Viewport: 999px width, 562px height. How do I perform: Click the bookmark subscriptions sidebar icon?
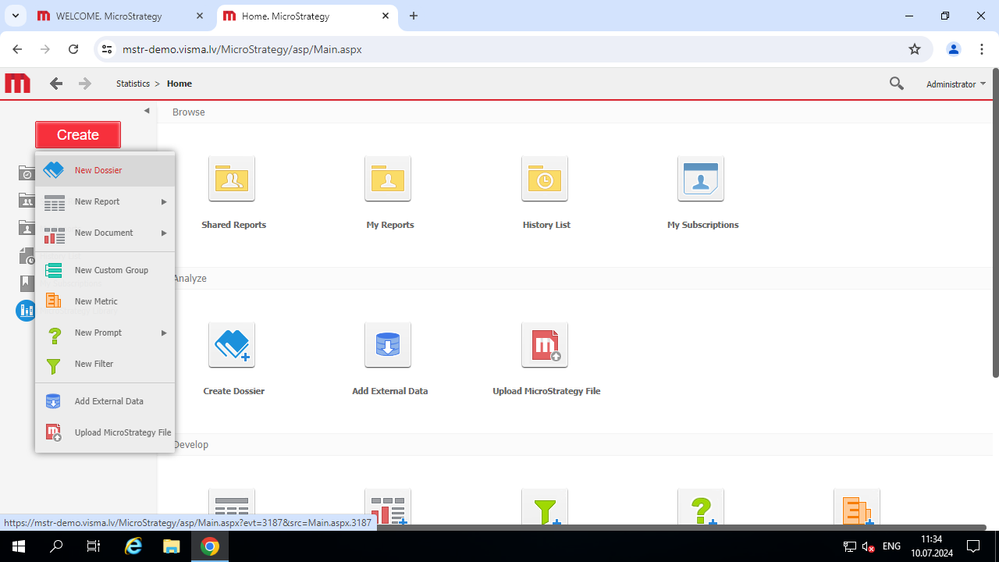click(27, 283)
